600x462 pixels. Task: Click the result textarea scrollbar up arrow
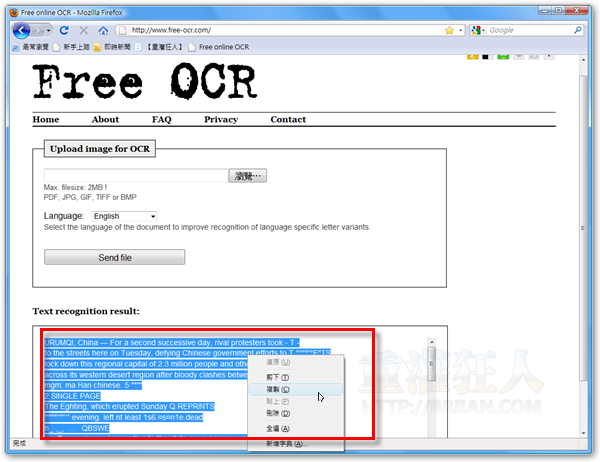pyautogui.click(x=432, y=341)
